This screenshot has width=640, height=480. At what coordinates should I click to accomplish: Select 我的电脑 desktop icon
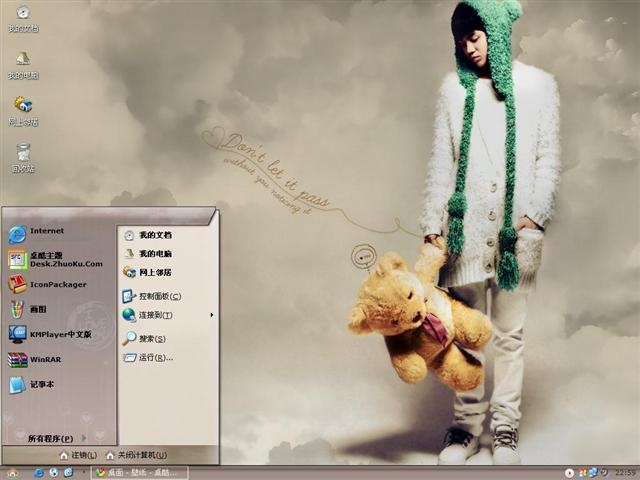coord(23,65)
